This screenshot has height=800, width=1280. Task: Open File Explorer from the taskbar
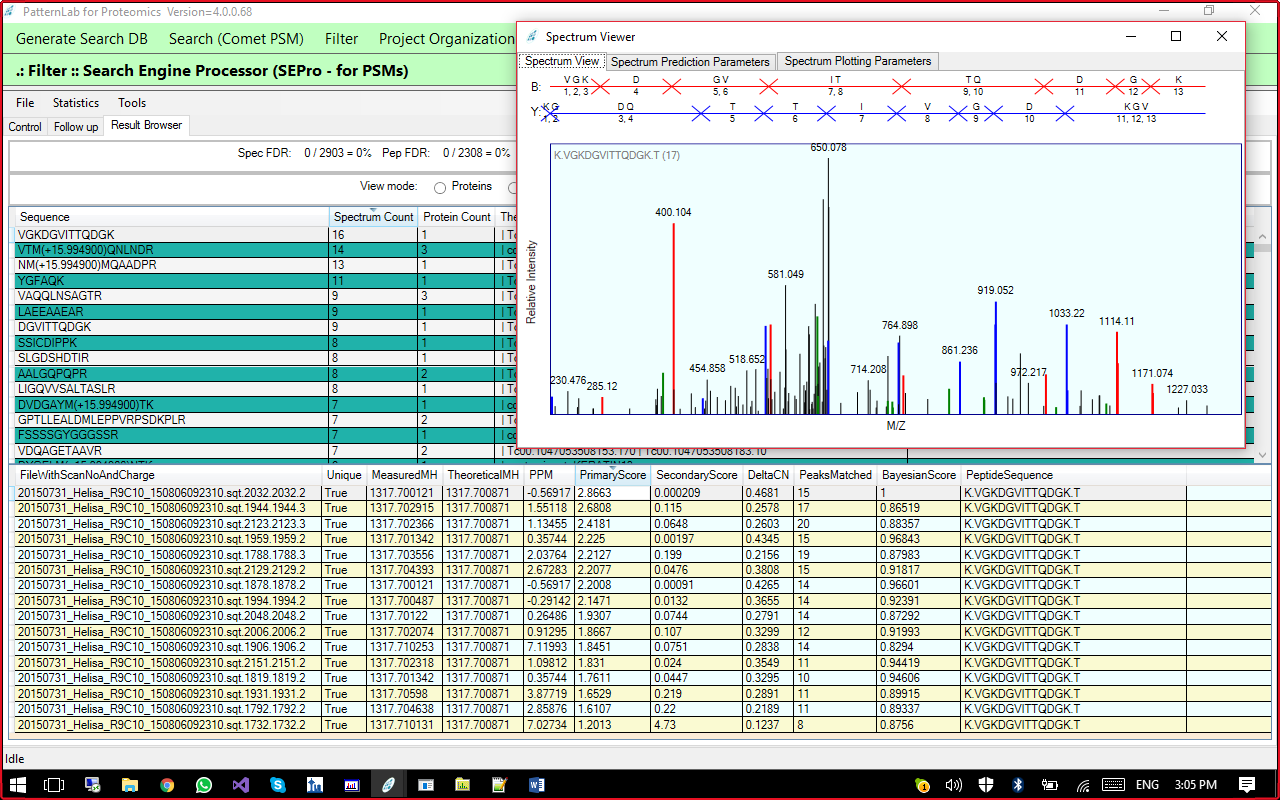129,785
